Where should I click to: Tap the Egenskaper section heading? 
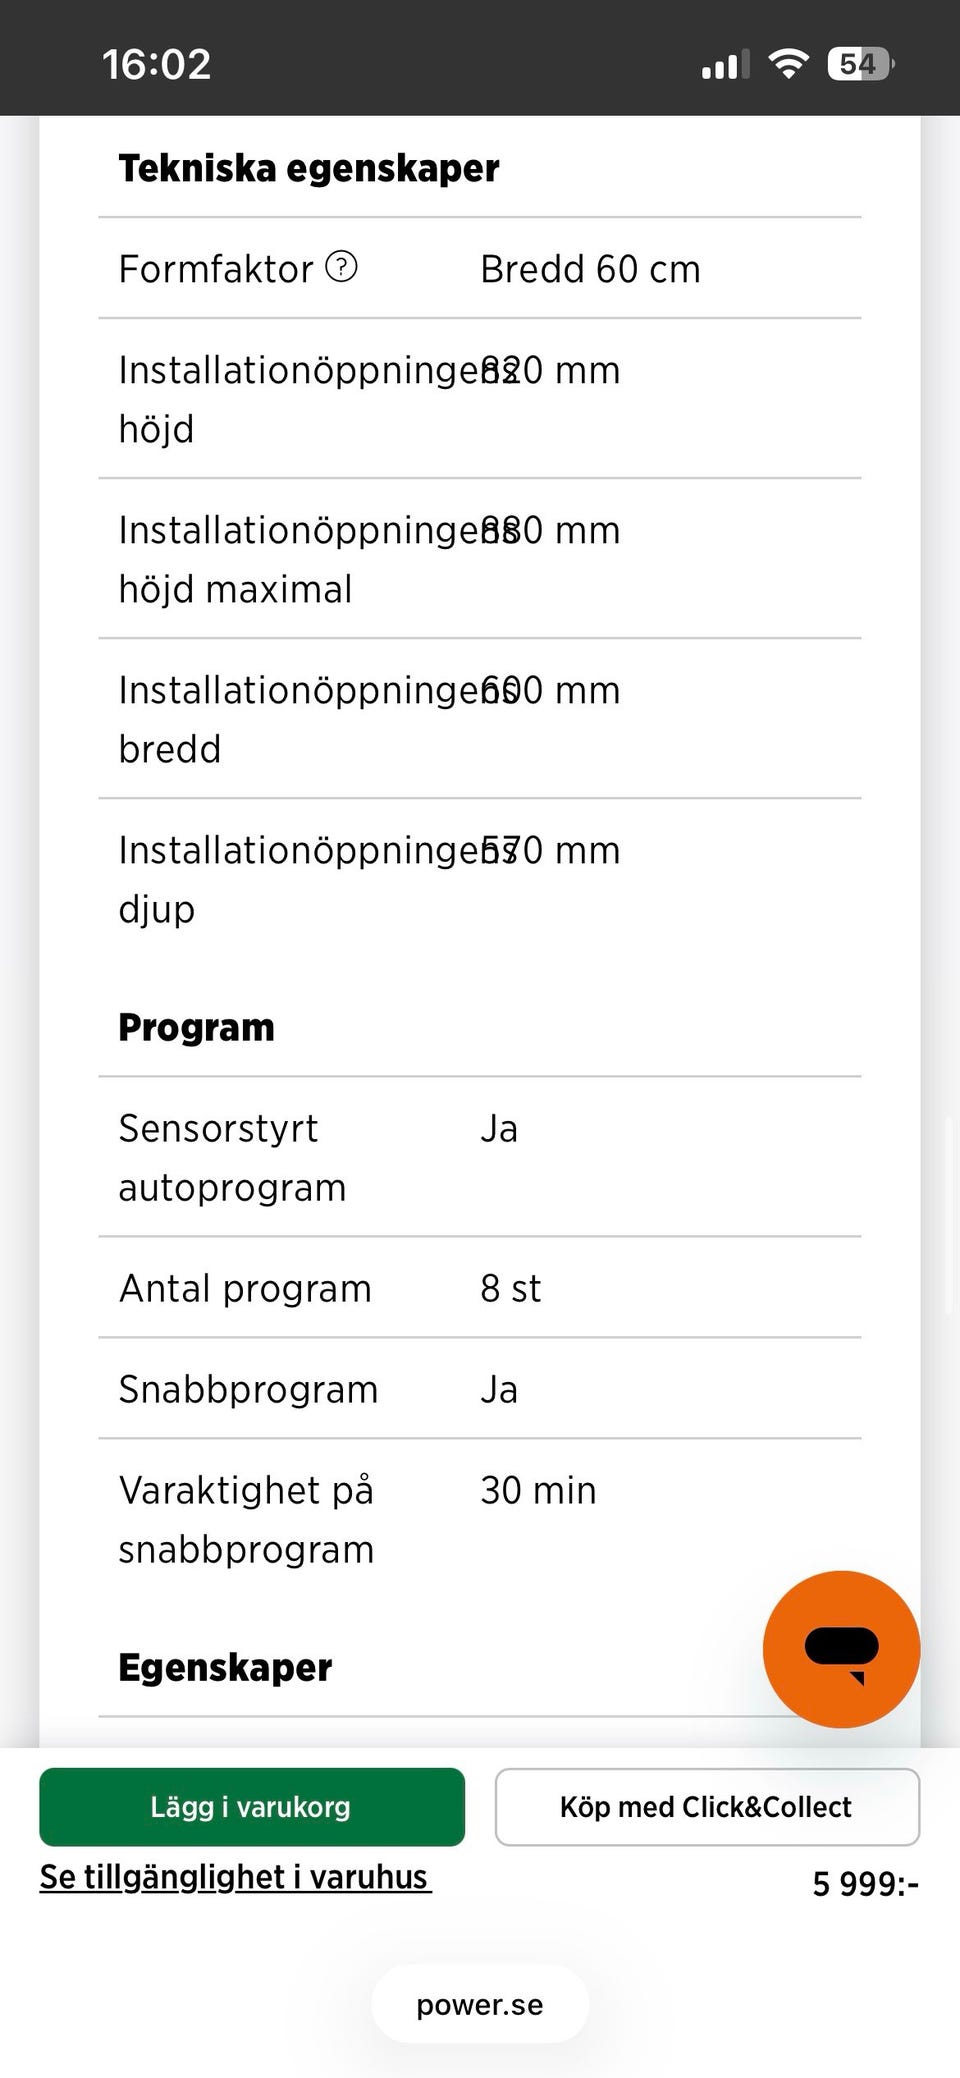click(225, 1668)
